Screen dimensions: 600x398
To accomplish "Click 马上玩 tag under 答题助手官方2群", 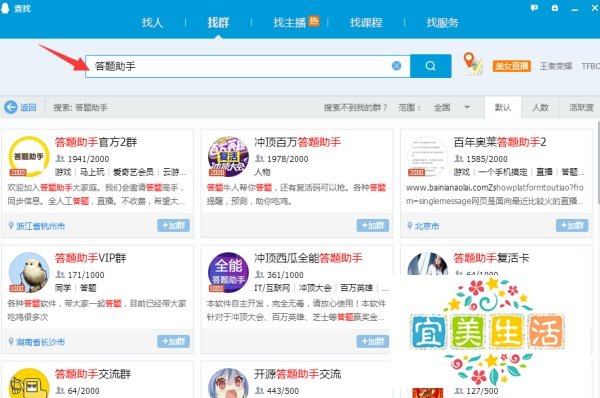I will click(x=92, y=172).
